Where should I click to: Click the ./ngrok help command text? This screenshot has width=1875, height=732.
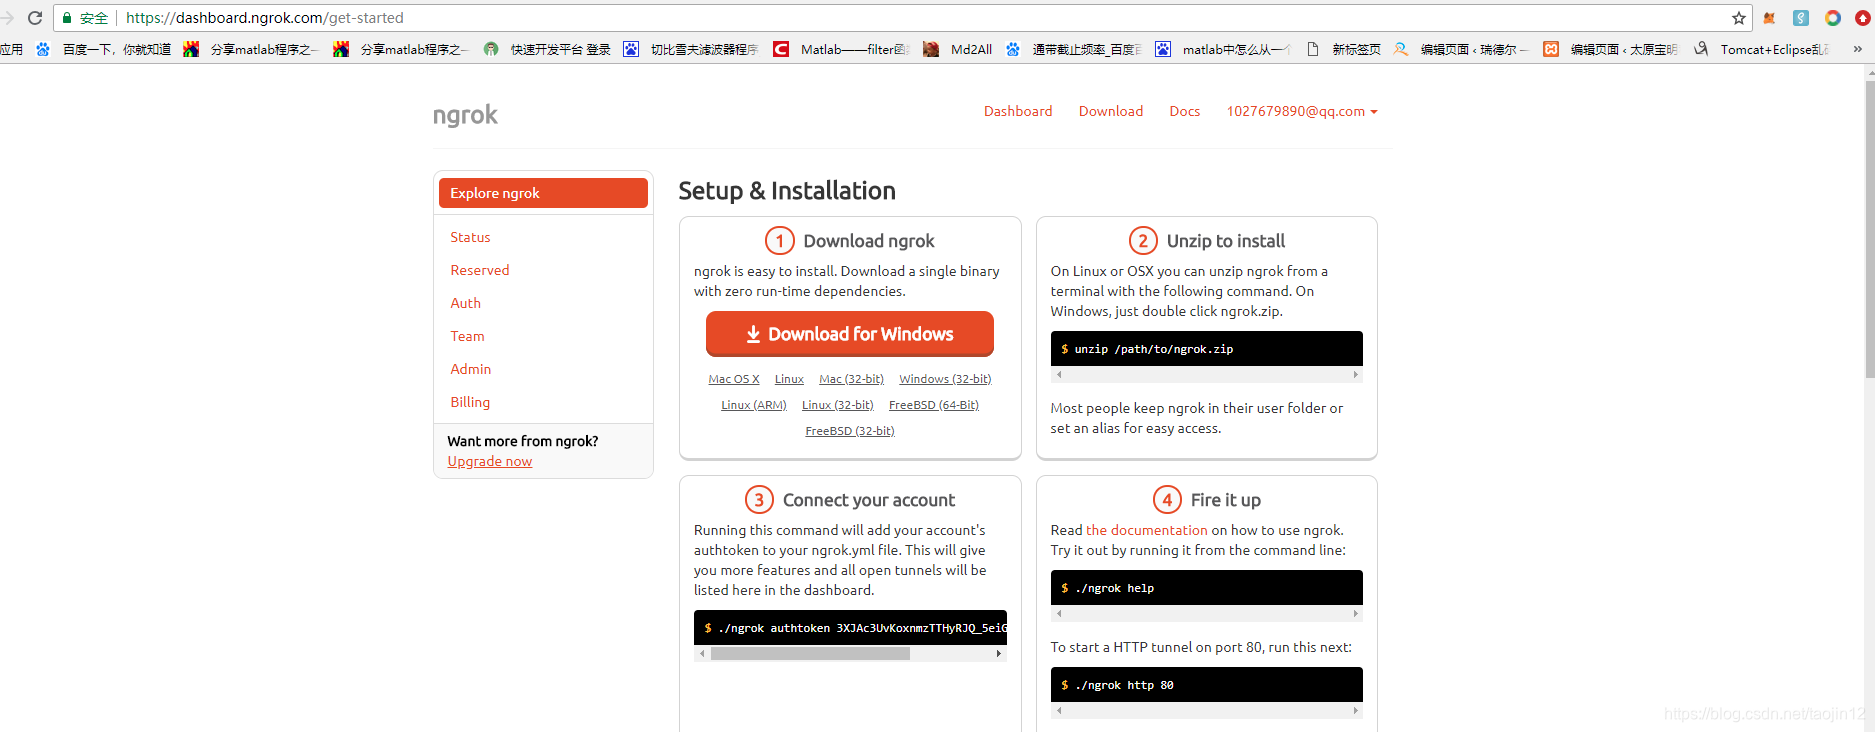click(1115, 588)
